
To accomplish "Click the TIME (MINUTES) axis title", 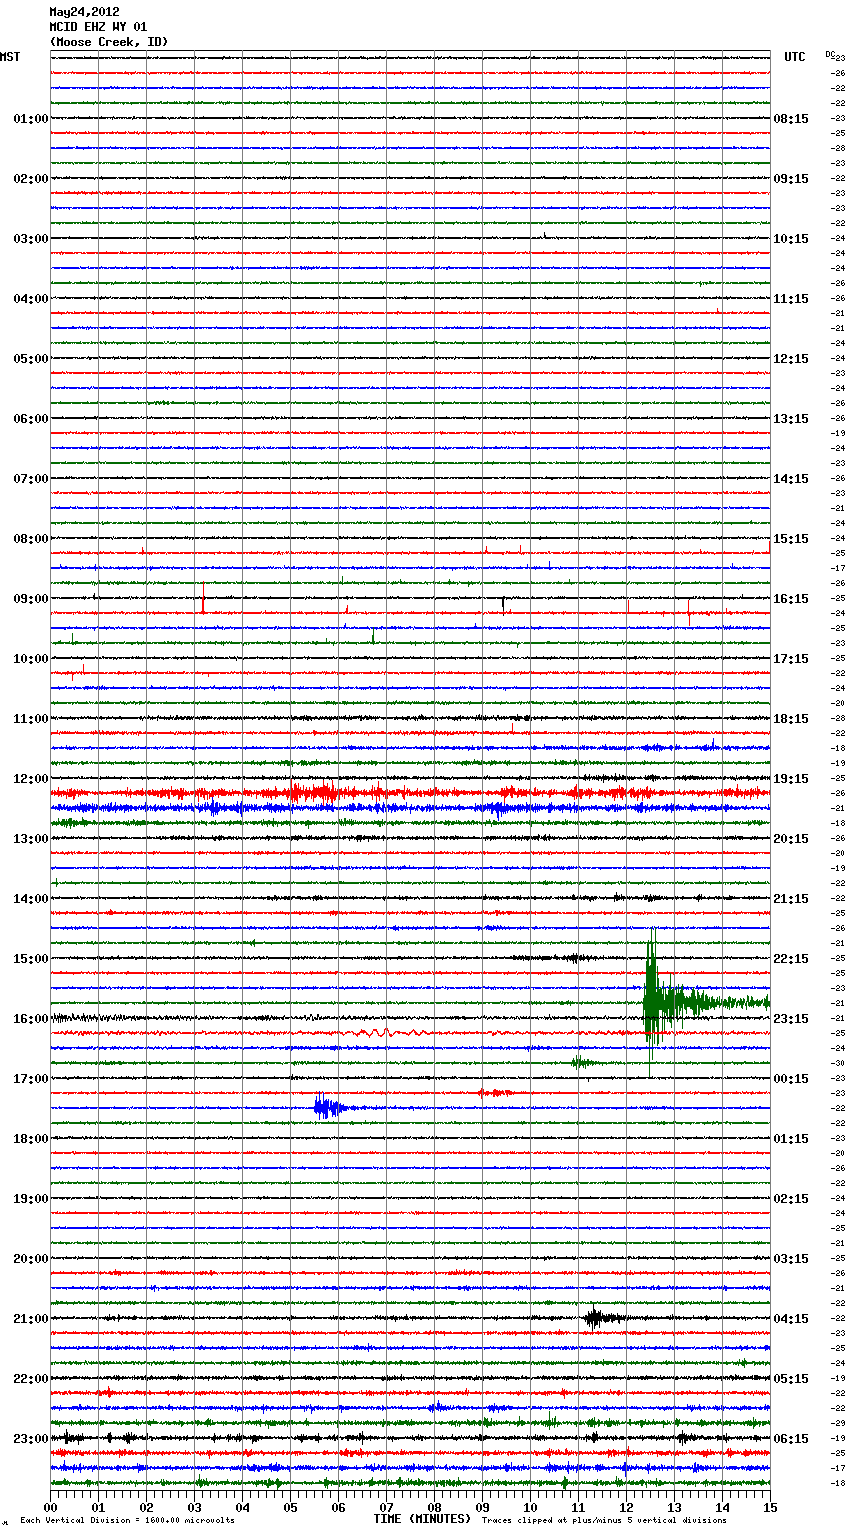I will (x=422, y=1519).
